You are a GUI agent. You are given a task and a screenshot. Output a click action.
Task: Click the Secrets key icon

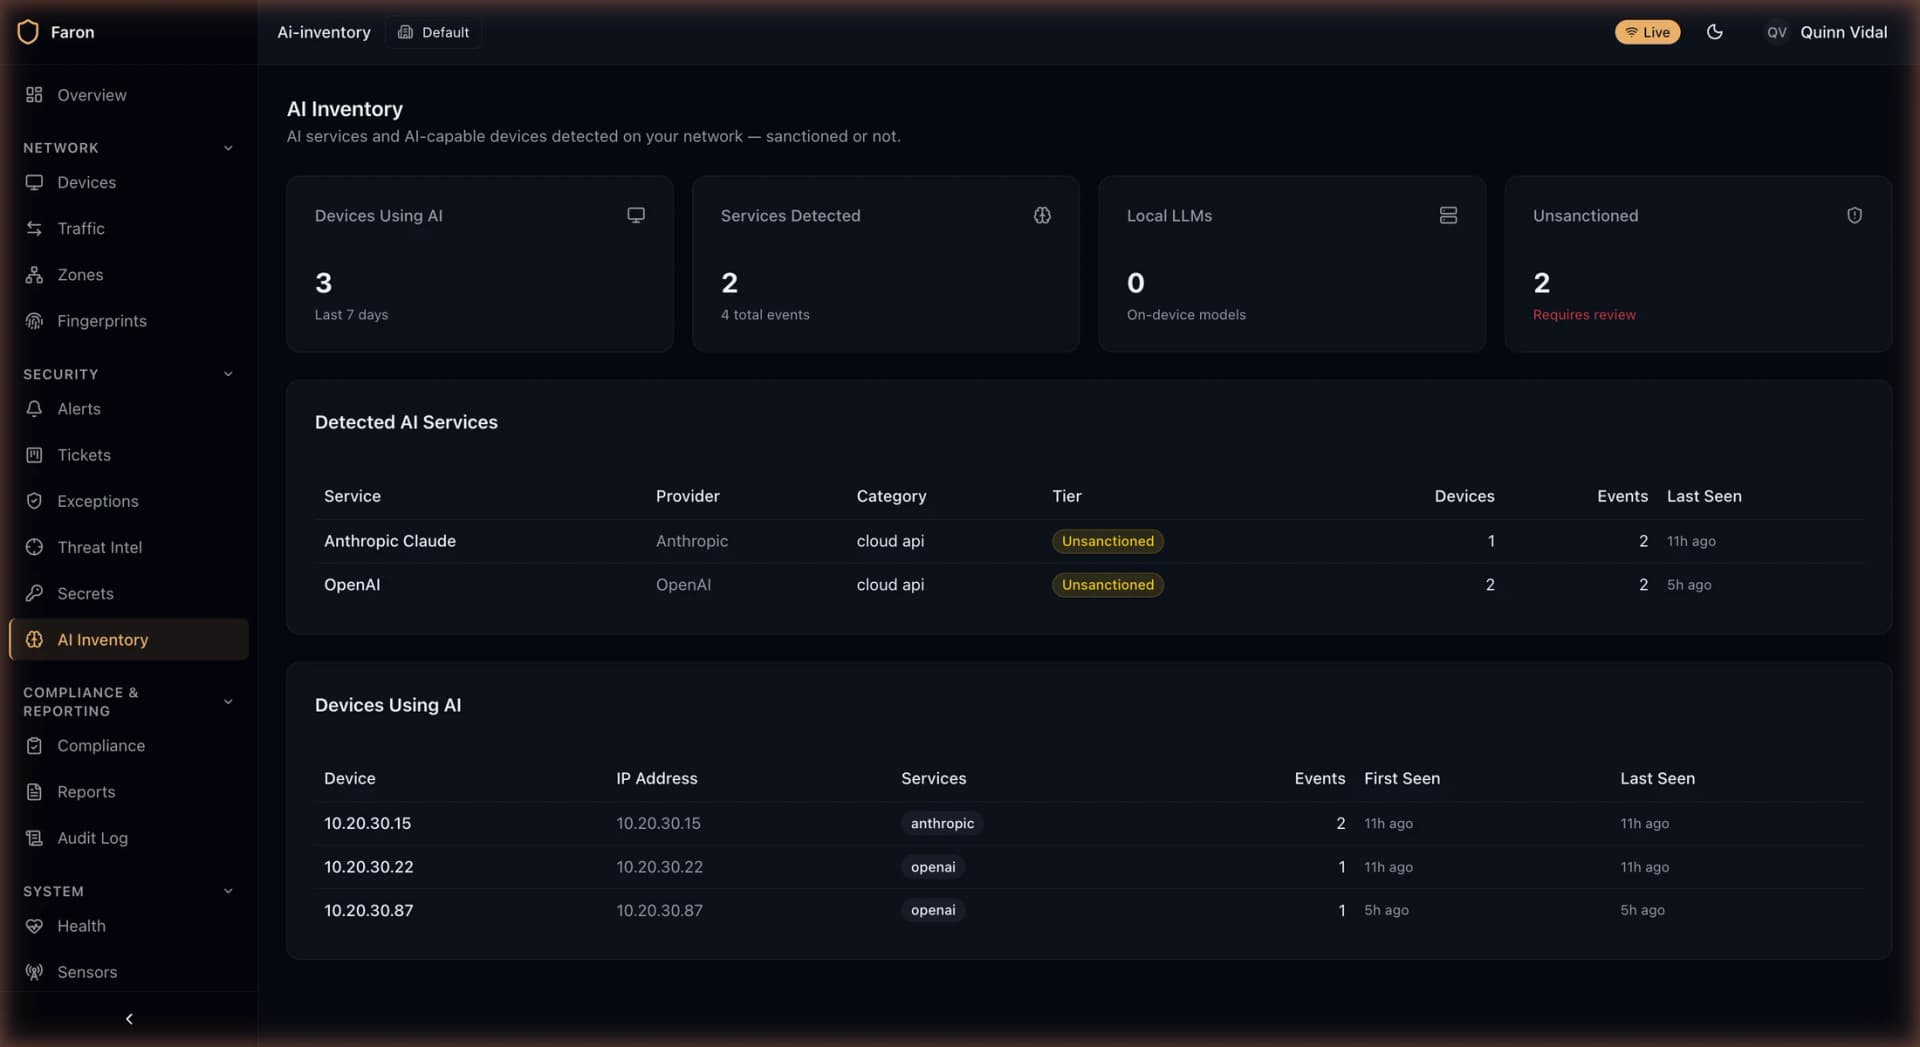tap(34, 592)
